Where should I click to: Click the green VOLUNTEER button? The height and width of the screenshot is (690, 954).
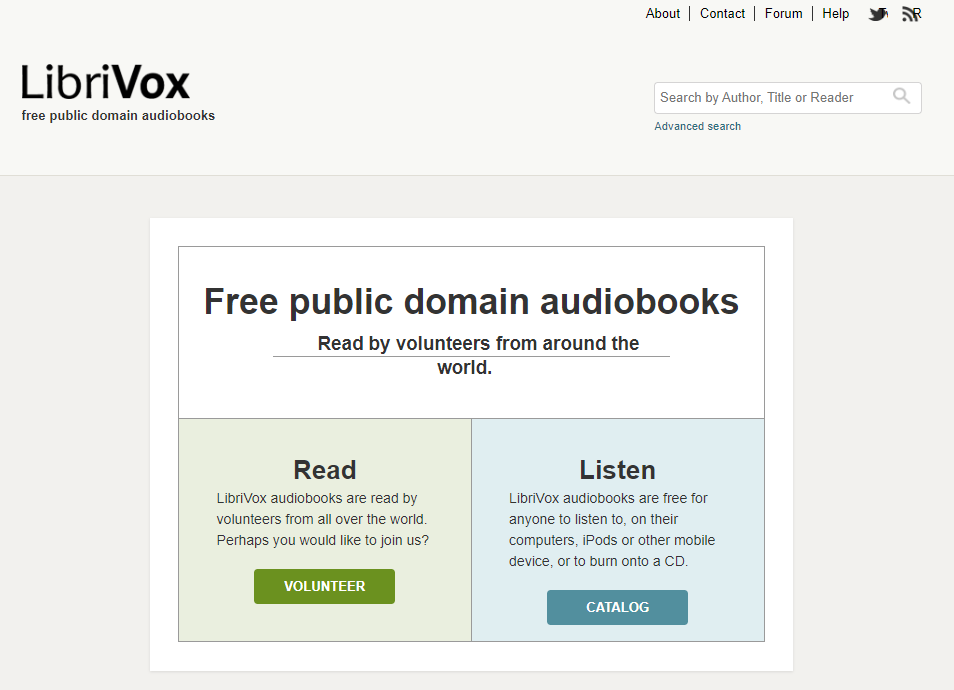click(324, 587)
